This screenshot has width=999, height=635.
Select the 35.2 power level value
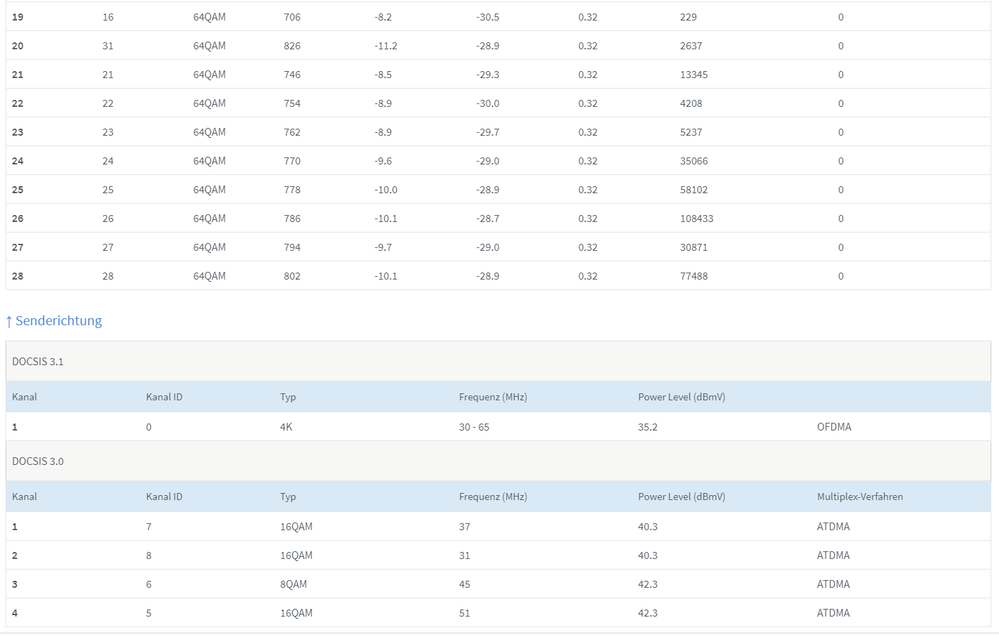tap(647, 427)
